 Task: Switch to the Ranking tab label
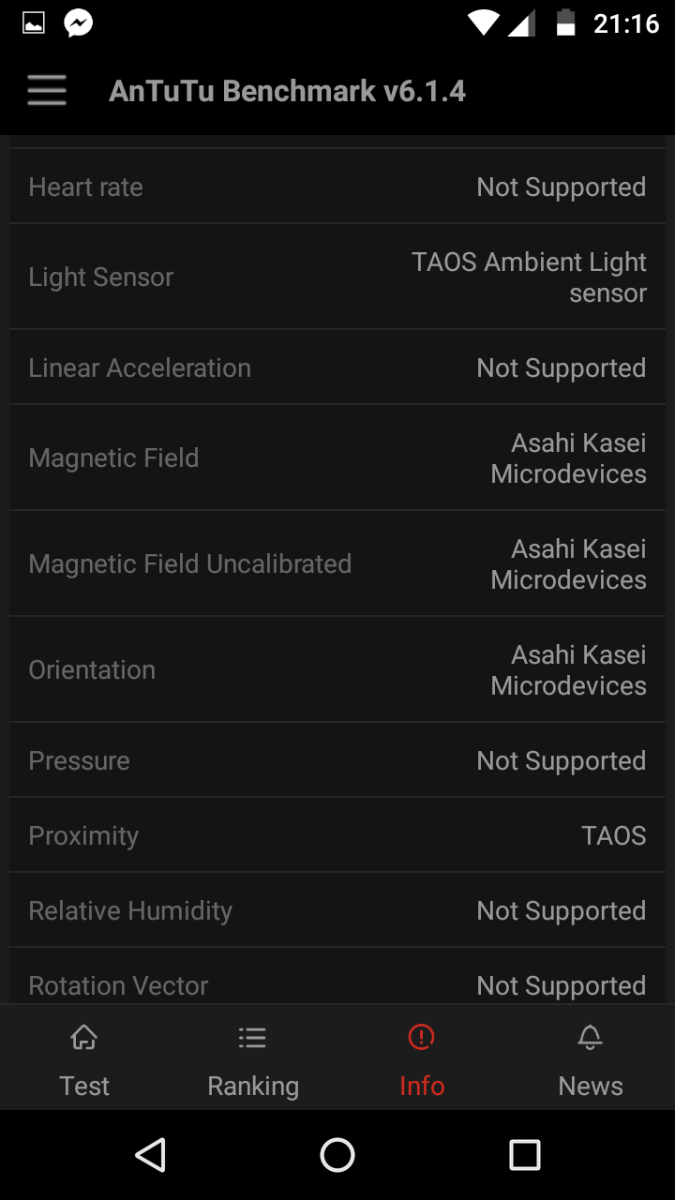point(253,1086)
